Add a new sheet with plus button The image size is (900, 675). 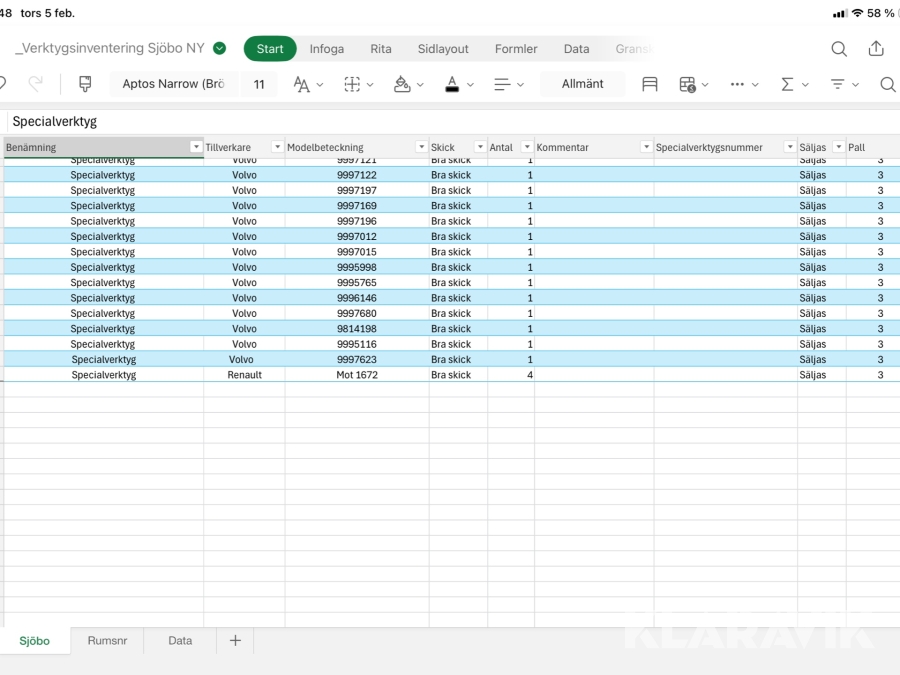(235, 641)
